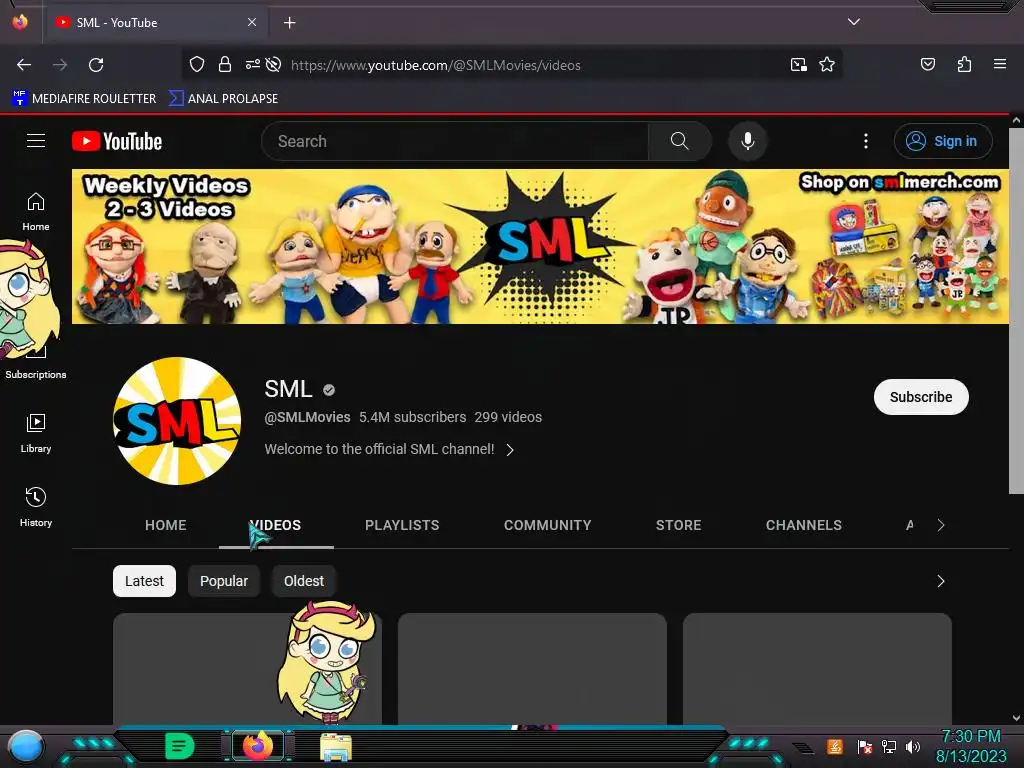Image resolution: width=1024 pixels, height=768 pixels.
Task: Switch to the VIDEOS channel tab
Action: tap(276, 525)
